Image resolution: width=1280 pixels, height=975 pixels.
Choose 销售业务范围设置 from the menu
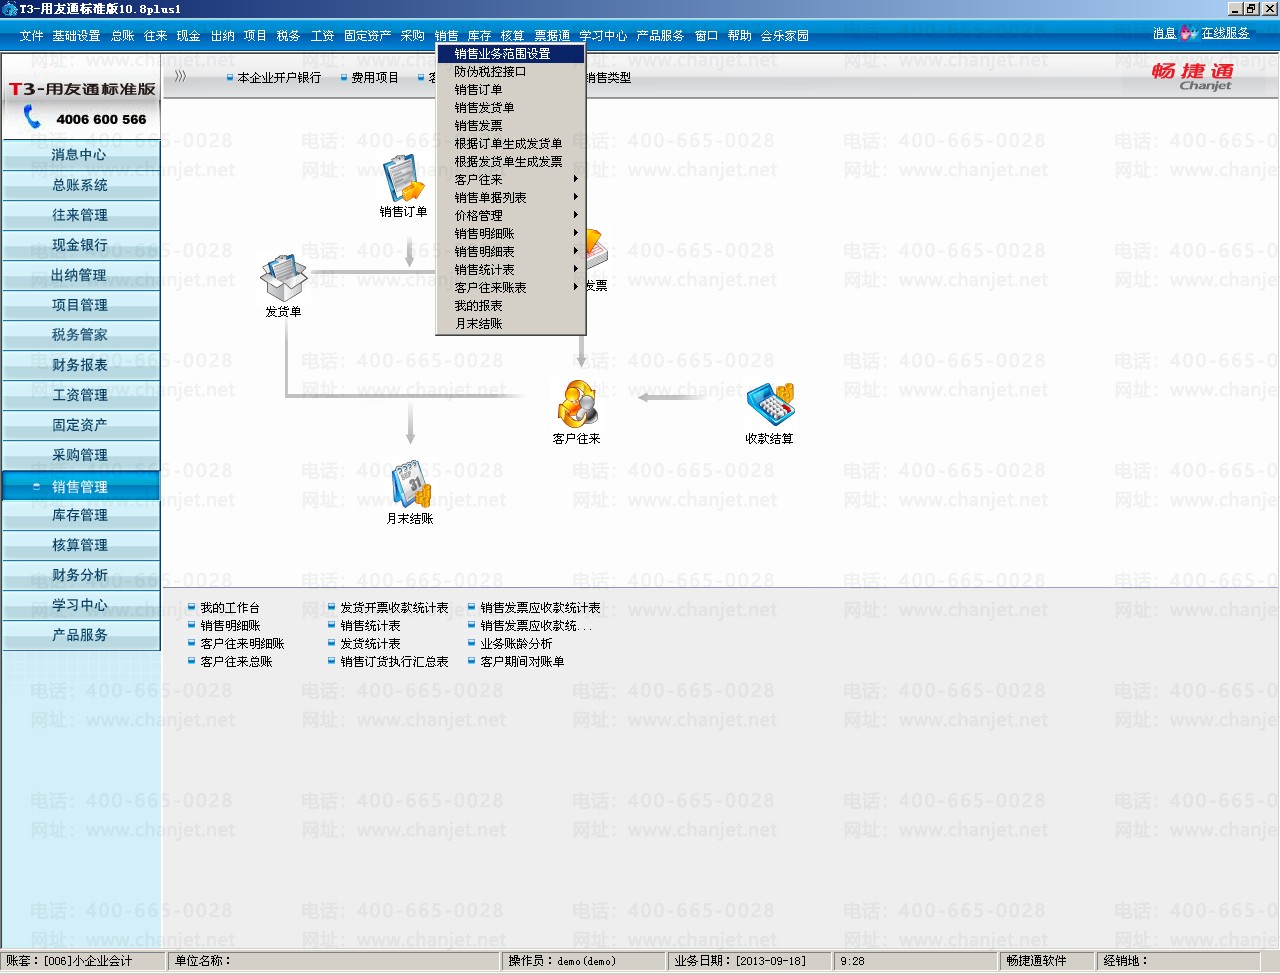pos(511,54)
